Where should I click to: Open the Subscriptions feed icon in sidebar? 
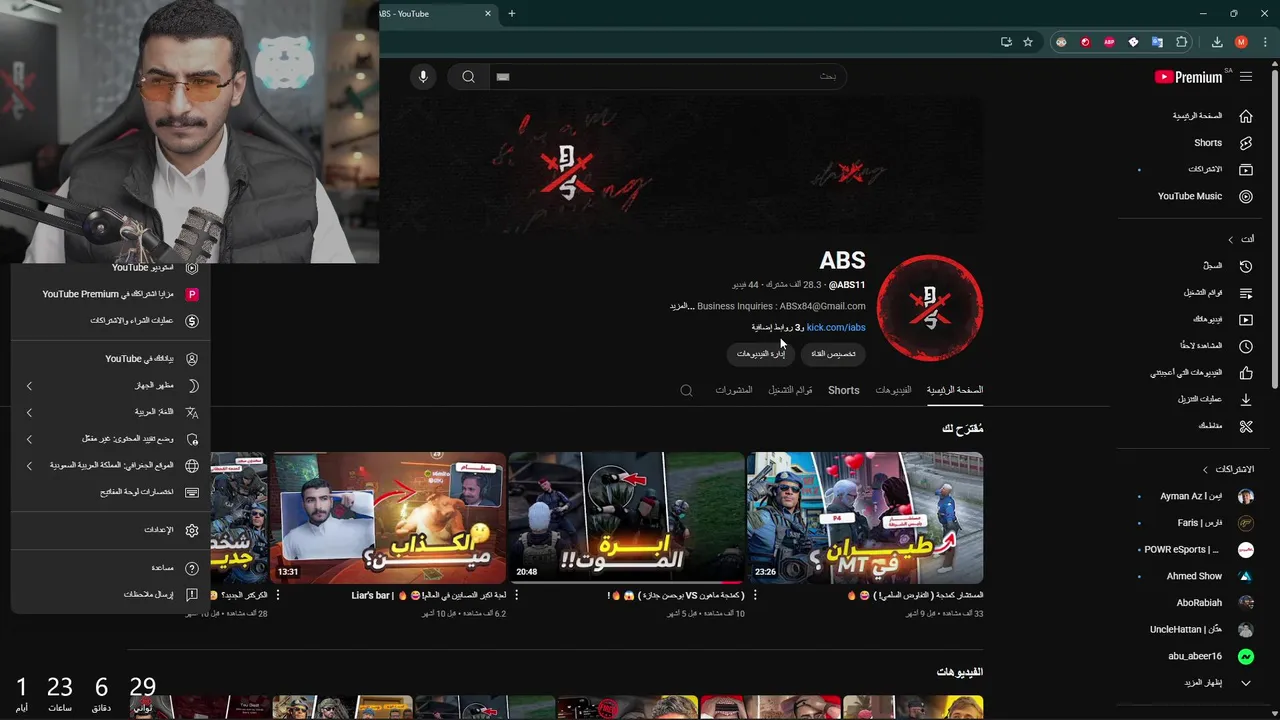[x=1246, y=170]
